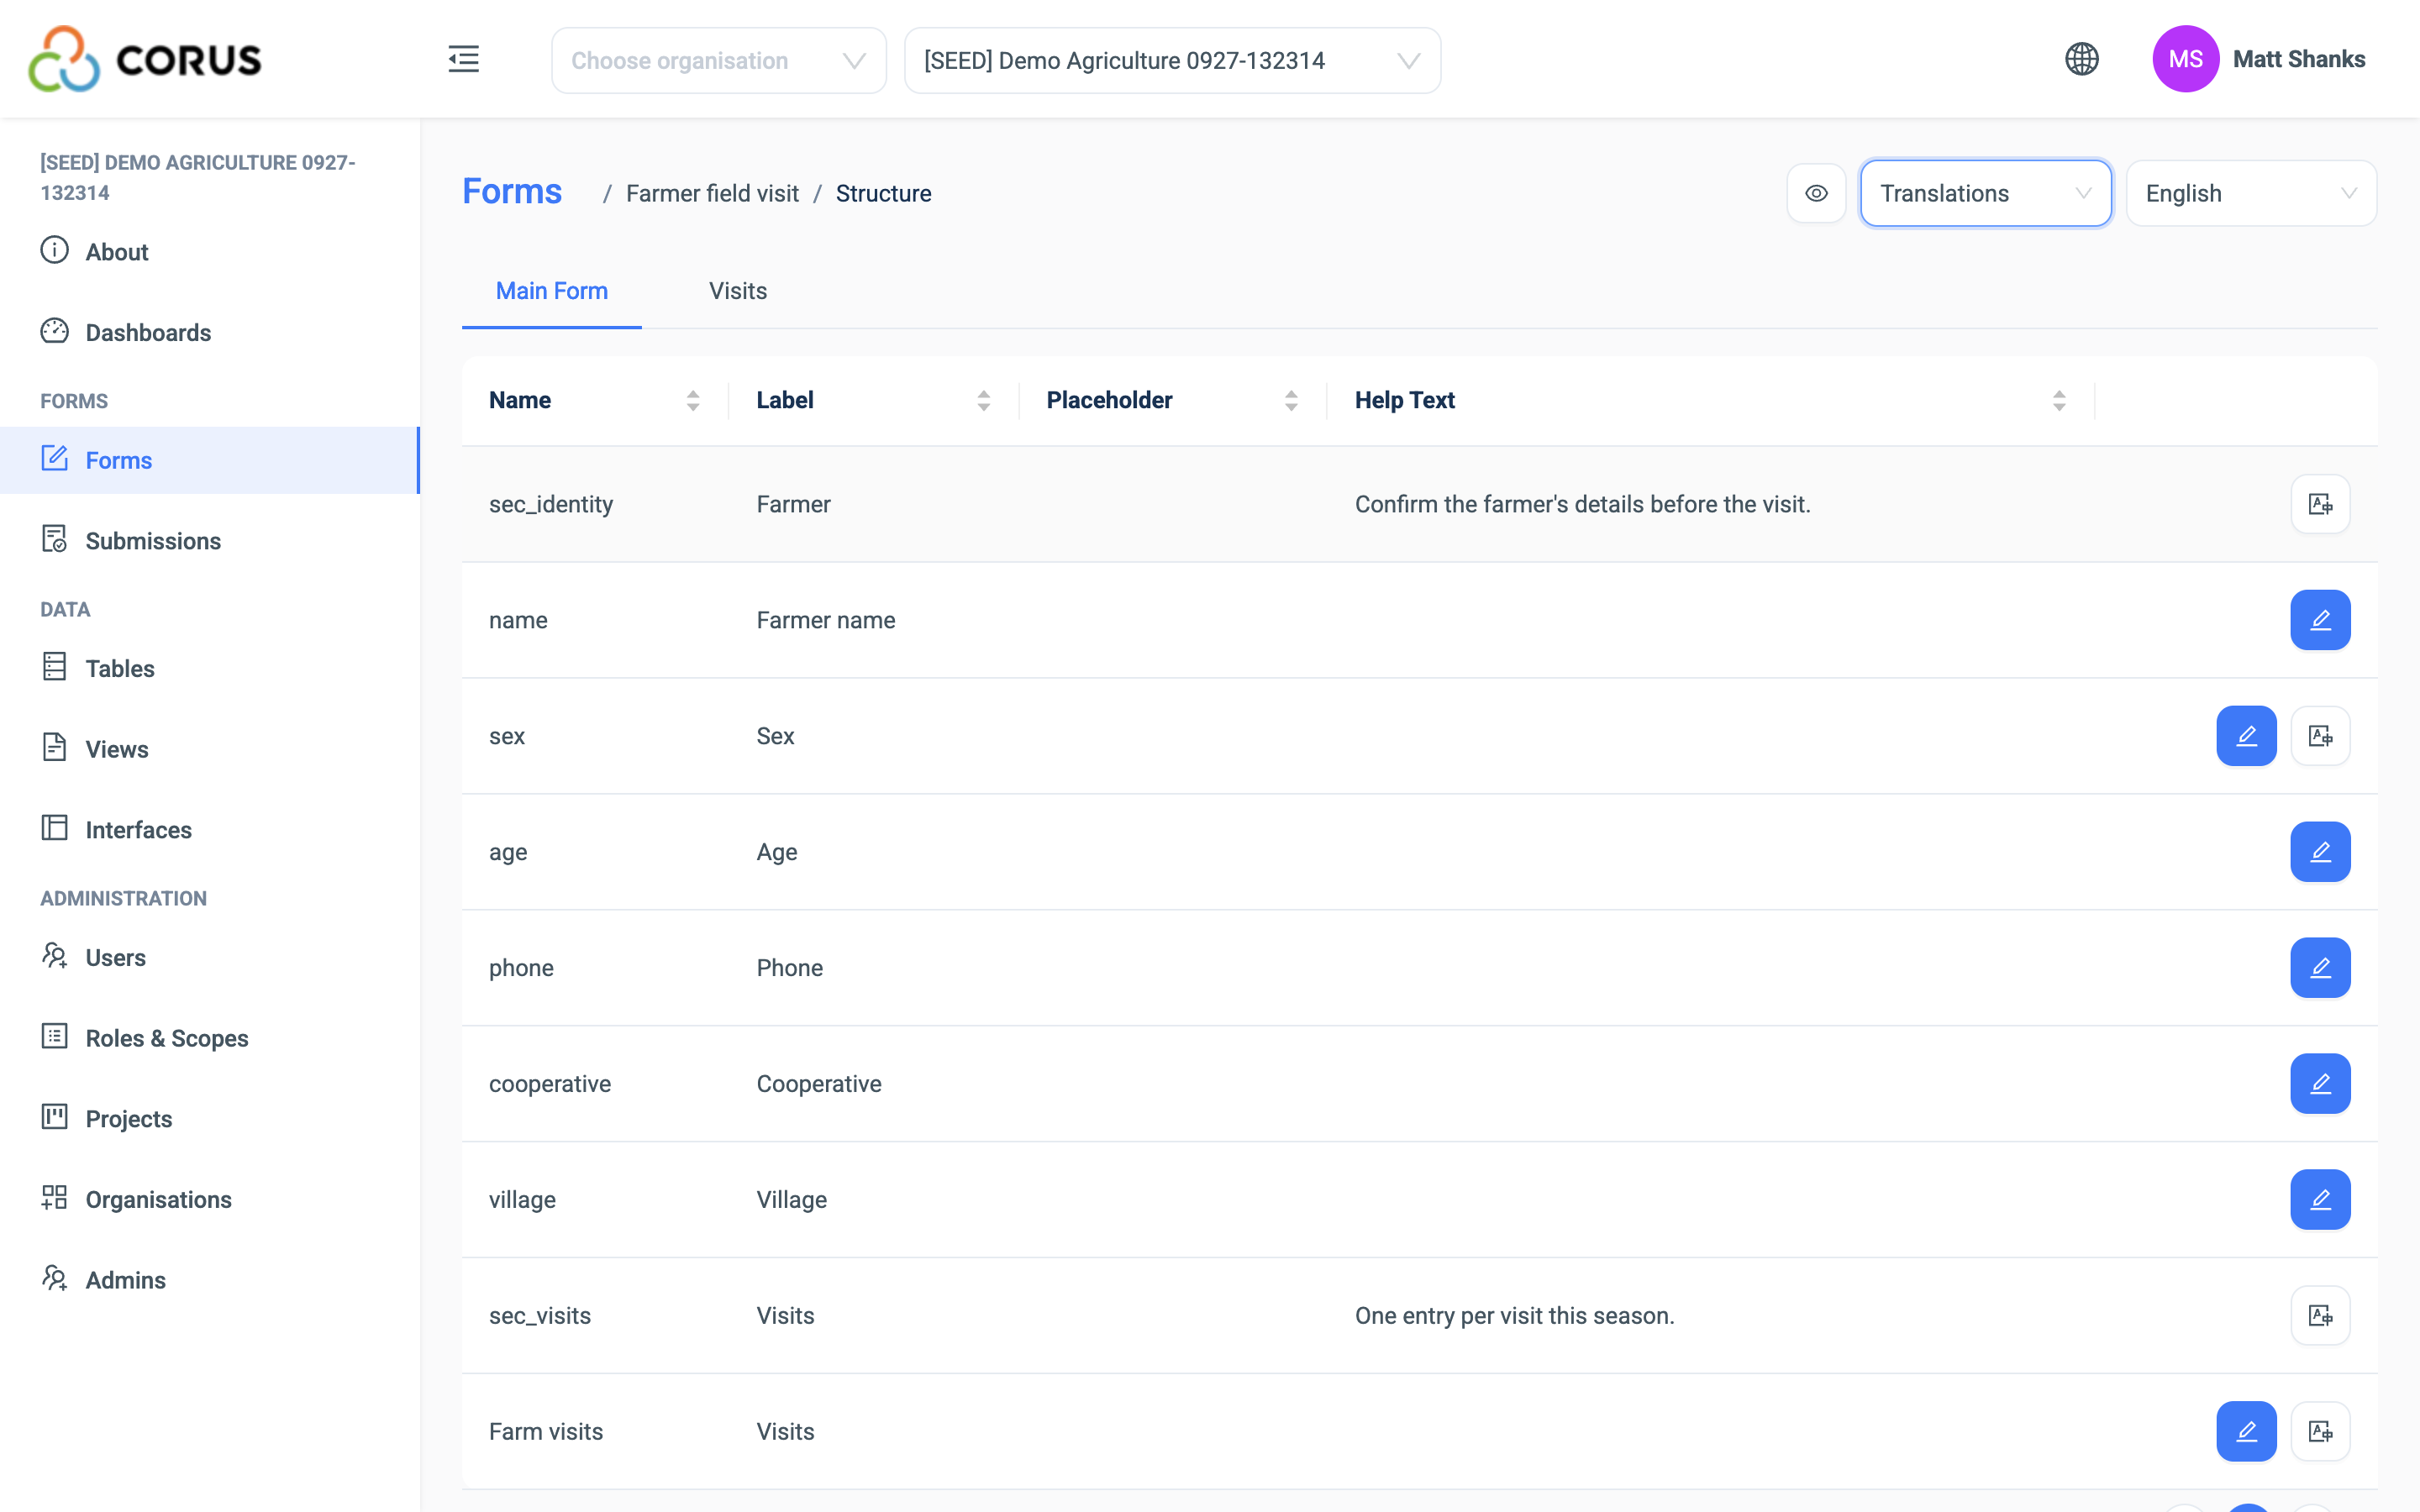Collapse the sidebar menu icon

tap(463, 59)
